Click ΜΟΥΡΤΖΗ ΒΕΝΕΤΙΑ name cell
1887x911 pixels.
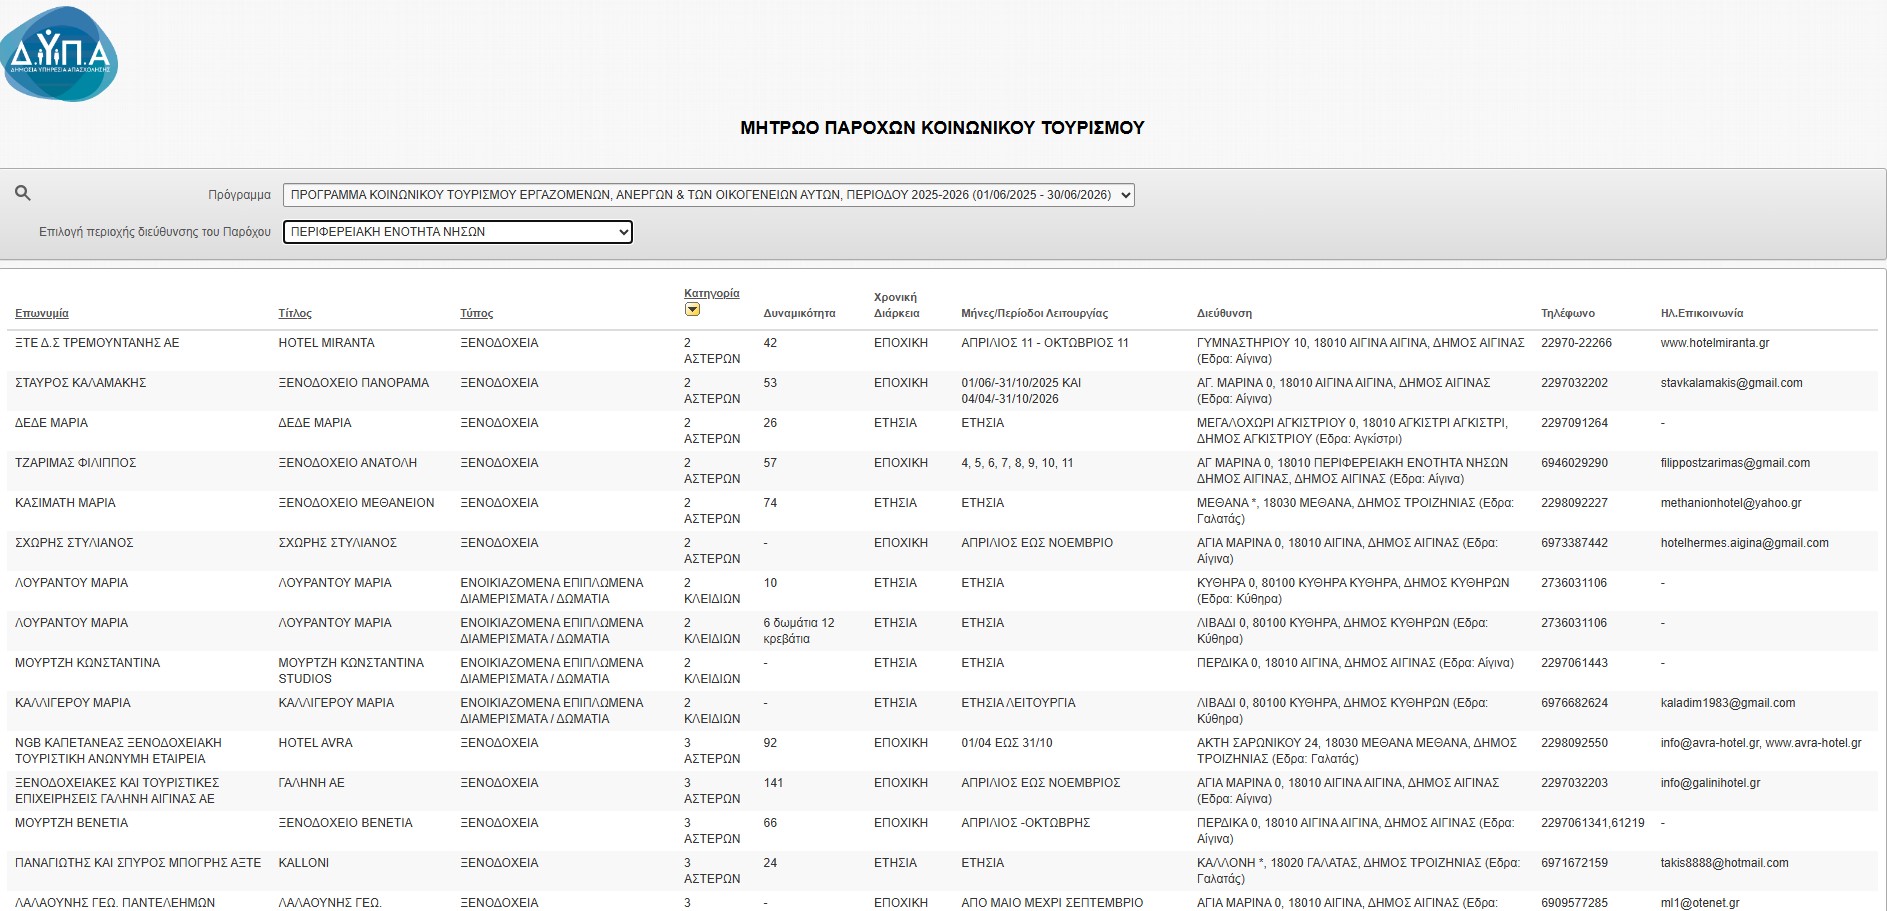tap(71, 823)
